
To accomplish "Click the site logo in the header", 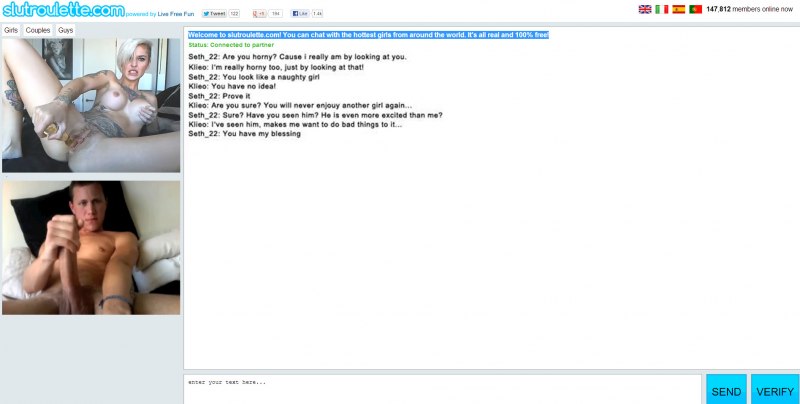I will tap(62, 11).
